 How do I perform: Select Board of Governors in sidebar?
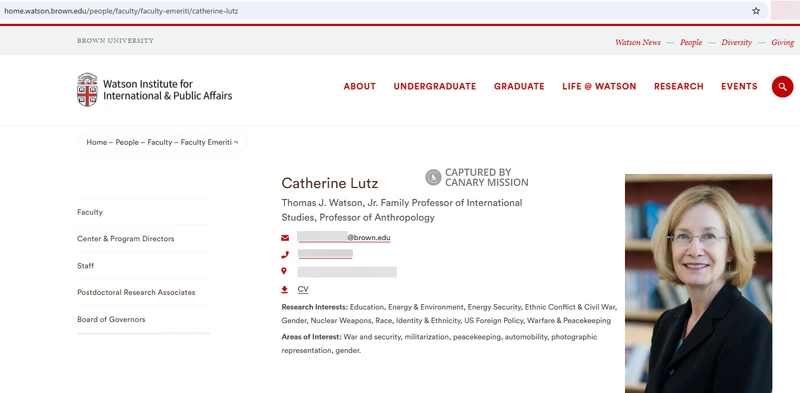coord(111,320)
